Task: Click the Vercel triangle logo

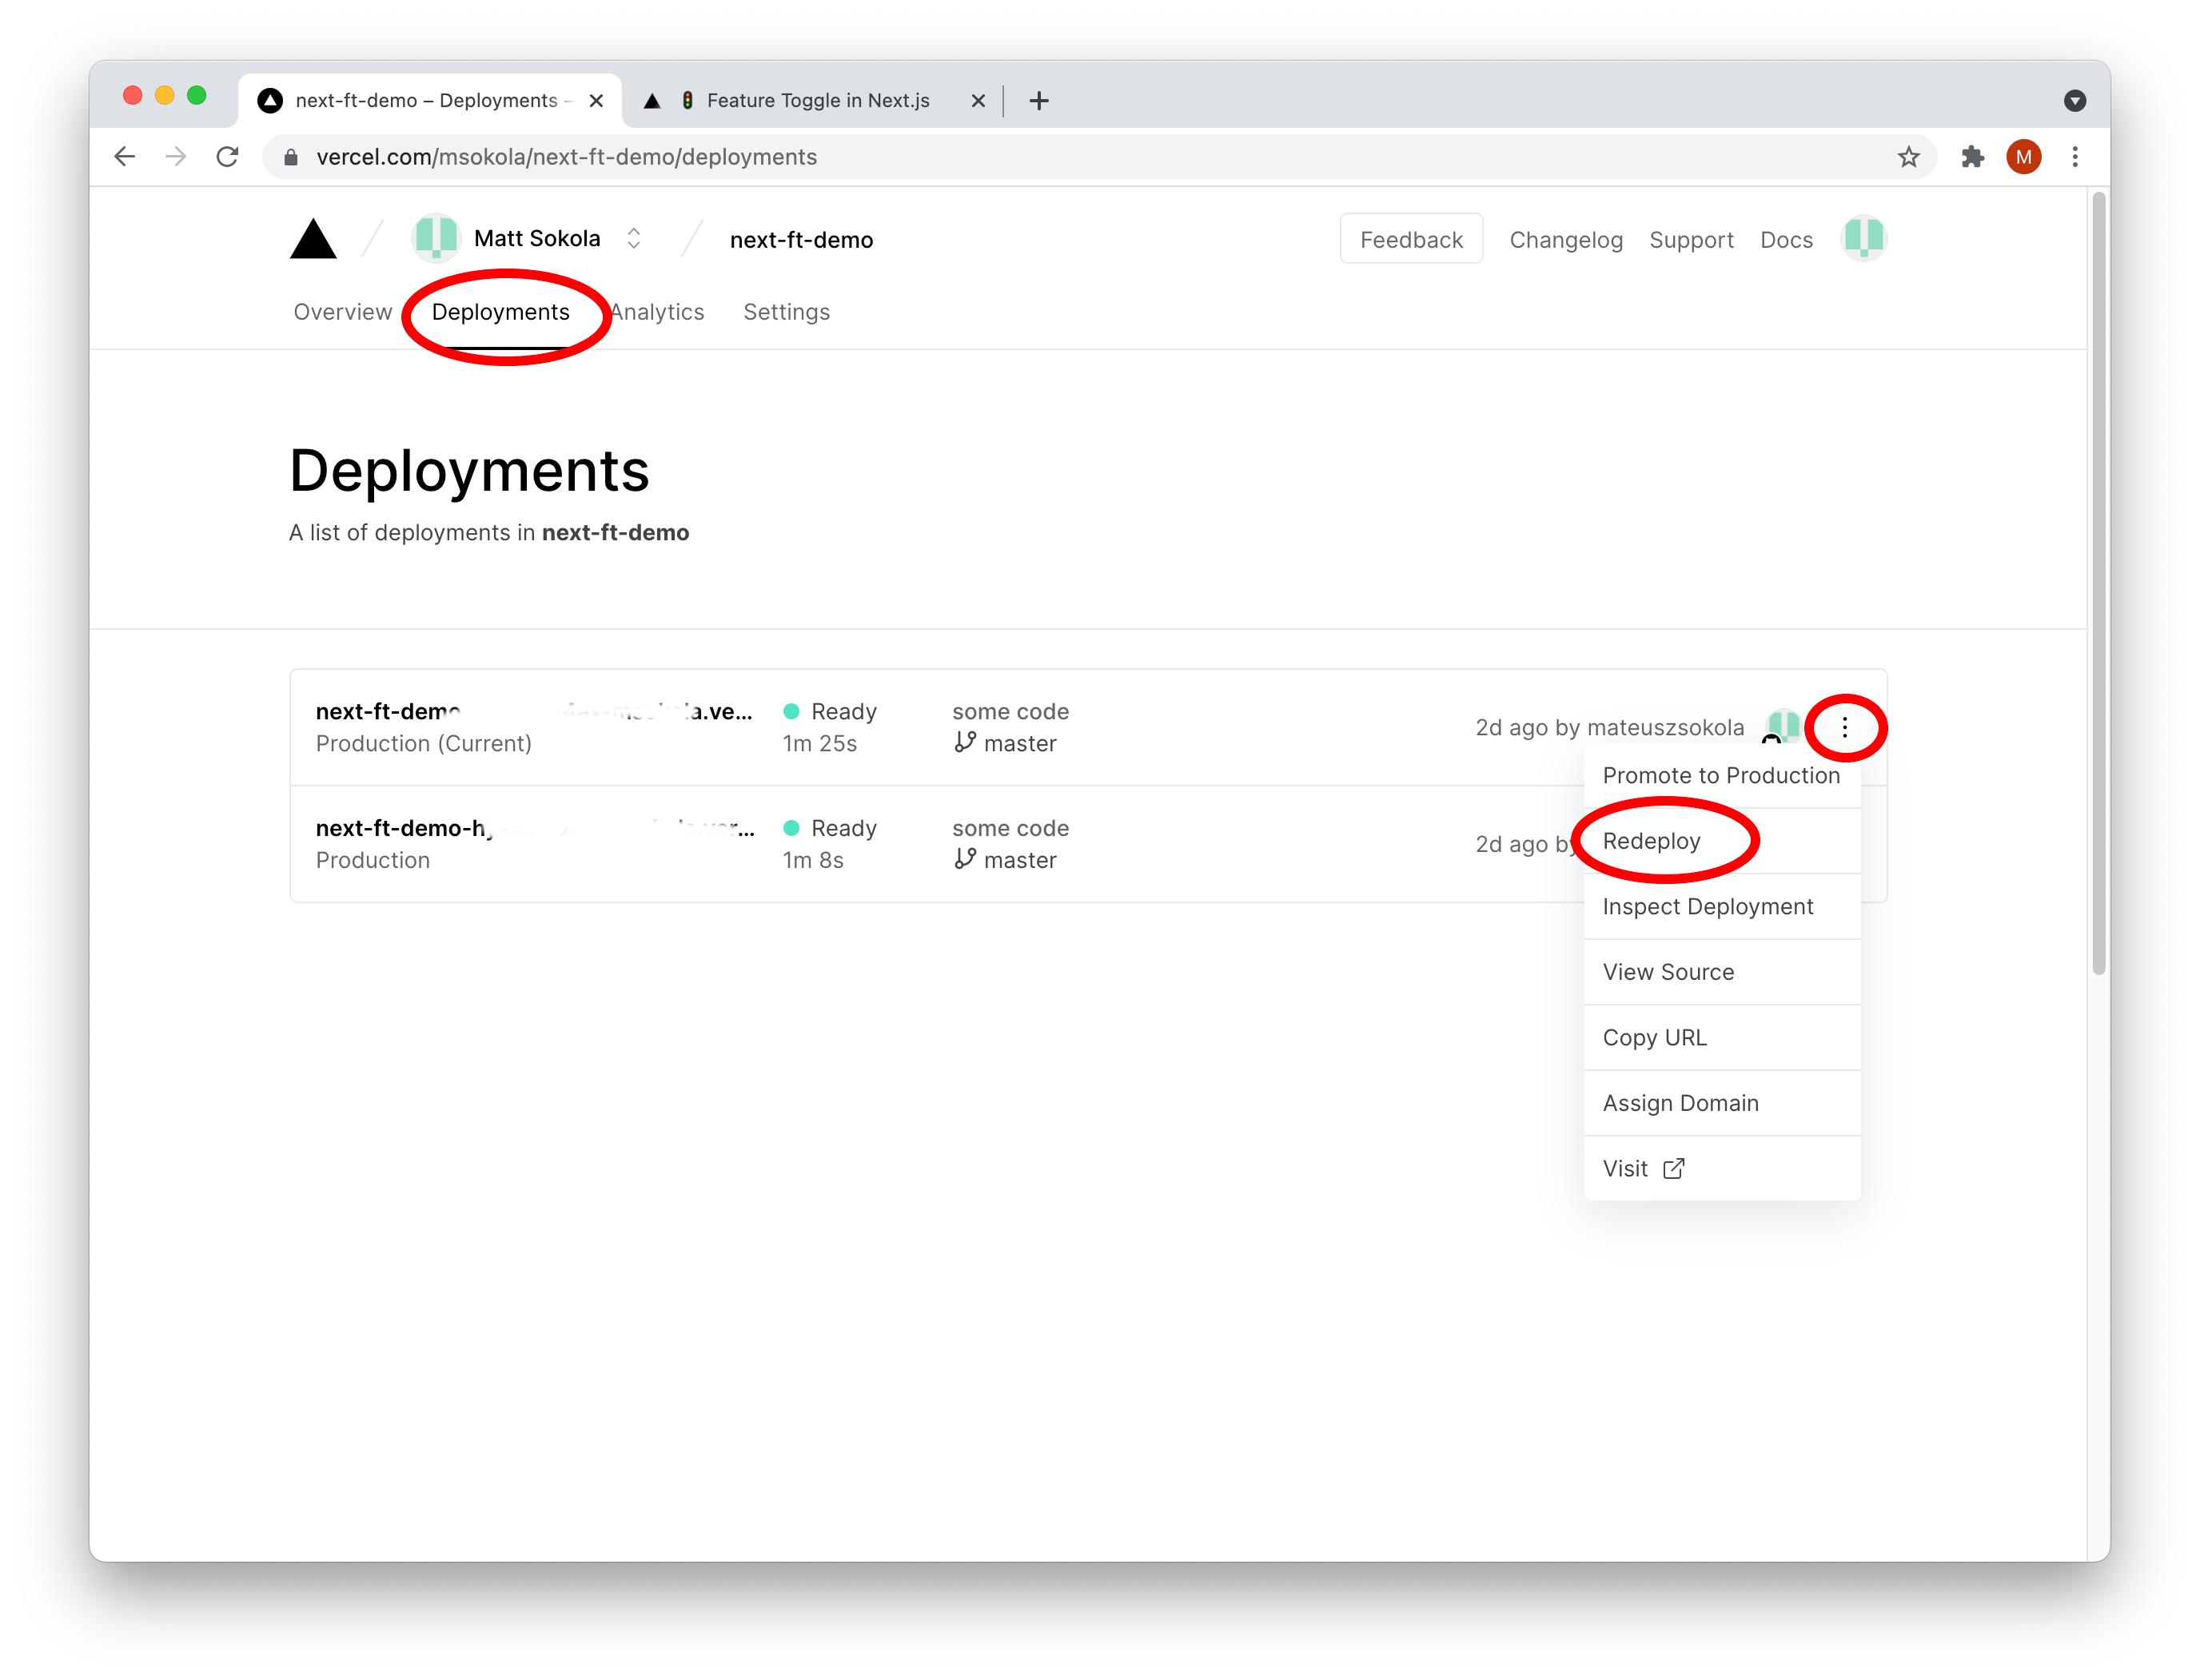Action: click(313, 239)
